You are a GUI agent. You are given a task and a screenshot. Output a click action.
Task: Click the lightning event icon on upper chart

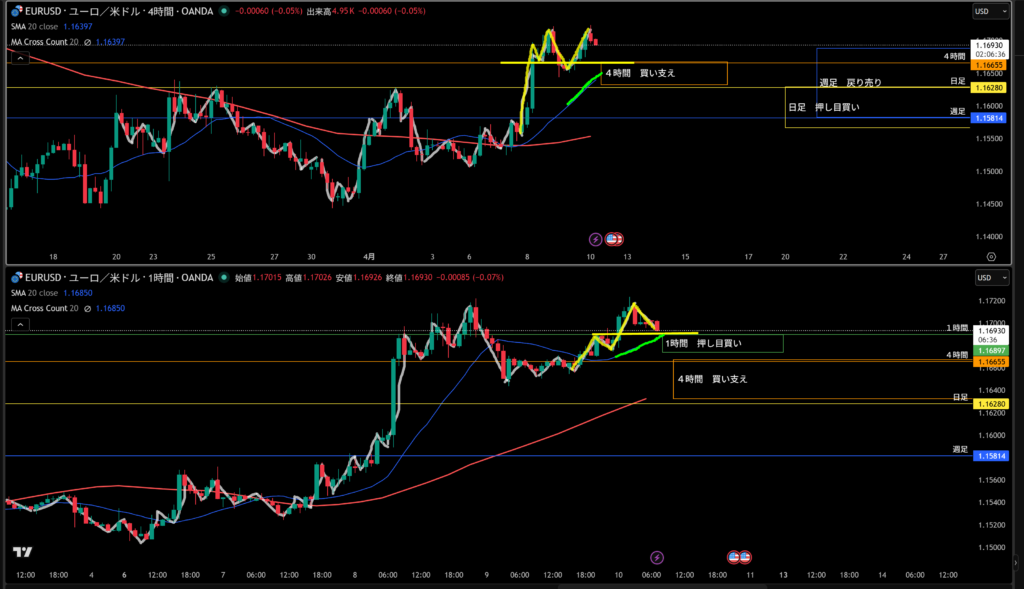(x=596, y=239)
